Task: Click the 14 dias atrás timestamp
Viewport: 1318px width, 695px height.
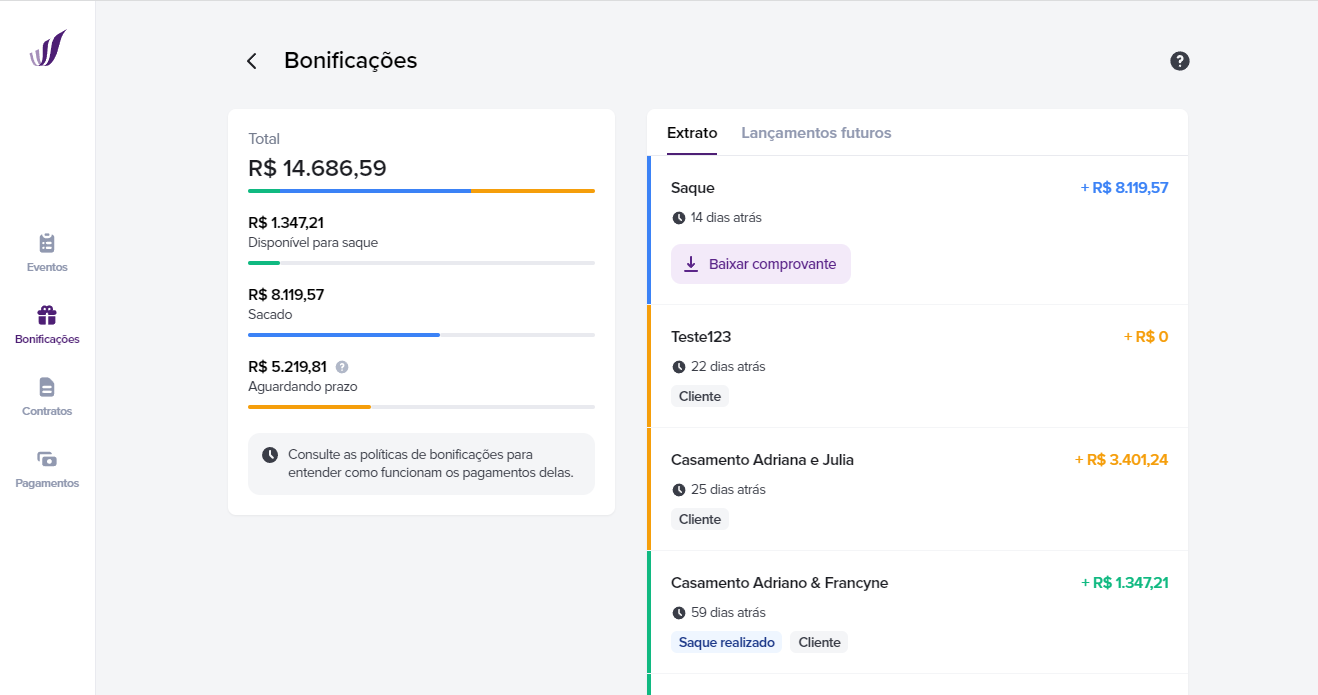Action: click(x=726, y=217)
